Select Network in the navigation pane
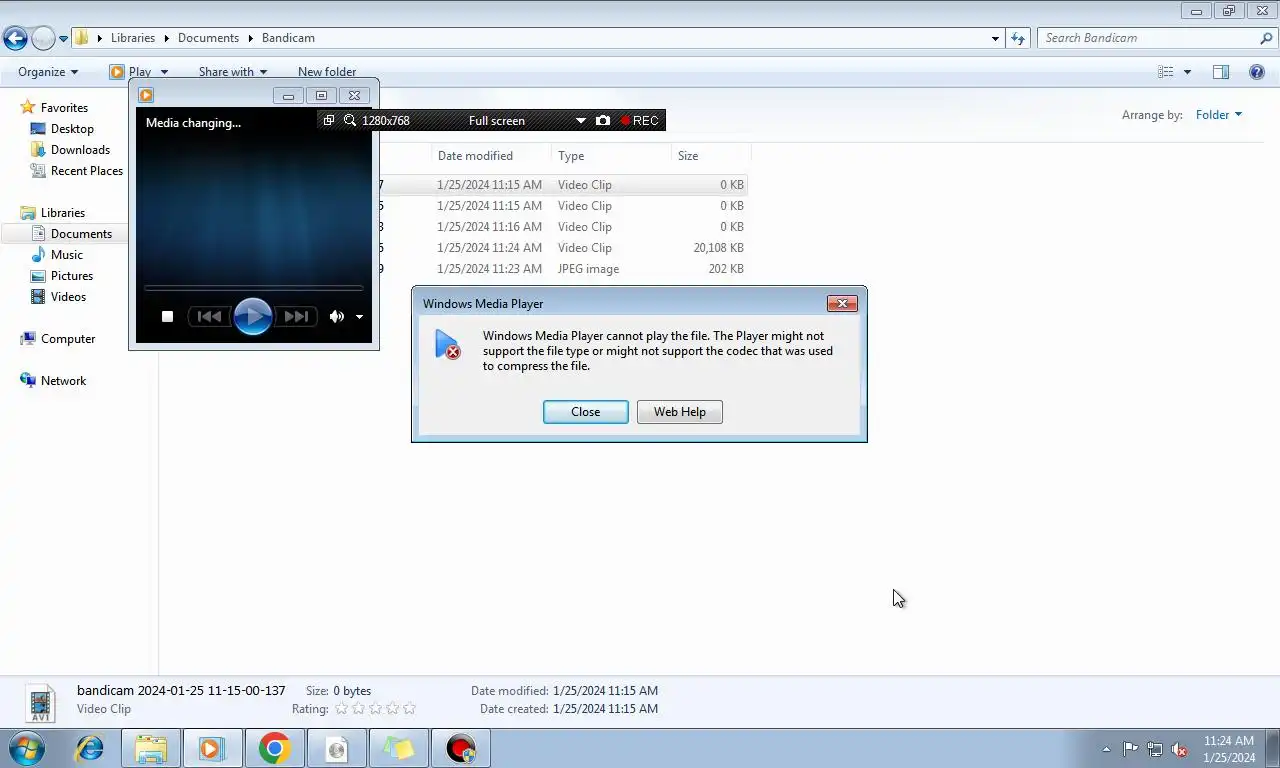Viewport: 1280px width, 768px height. [63, 381]
